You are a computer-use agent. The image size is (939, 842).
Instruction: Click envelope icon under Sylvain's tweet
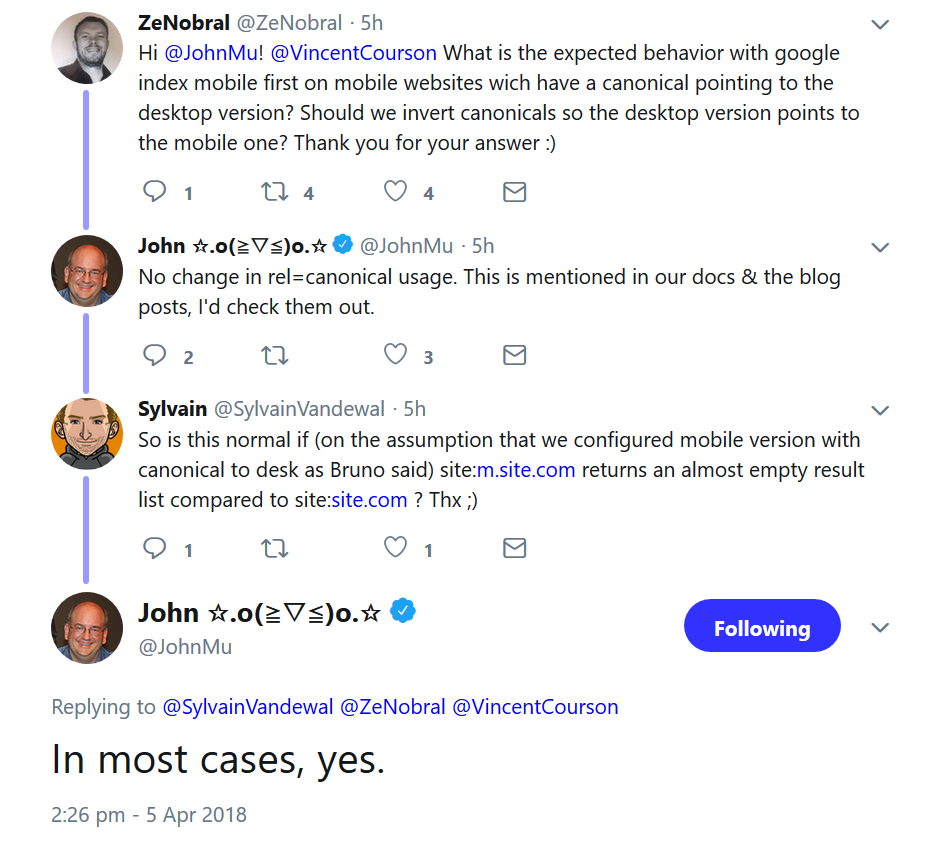click(x=514, y=548)
